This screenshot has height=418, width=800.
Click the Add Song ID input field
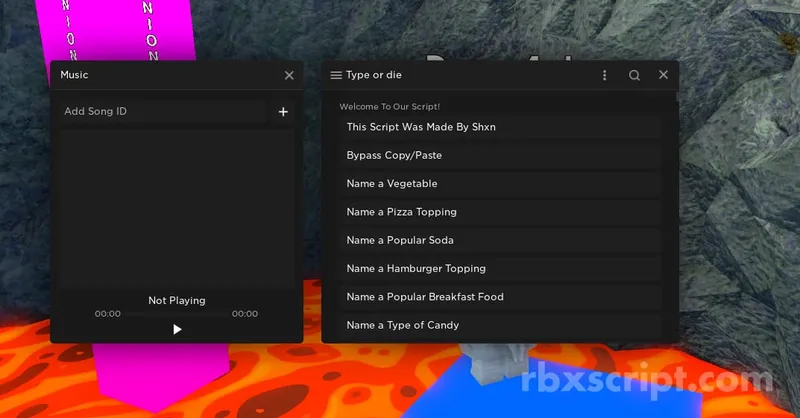[x=163, y=111]
